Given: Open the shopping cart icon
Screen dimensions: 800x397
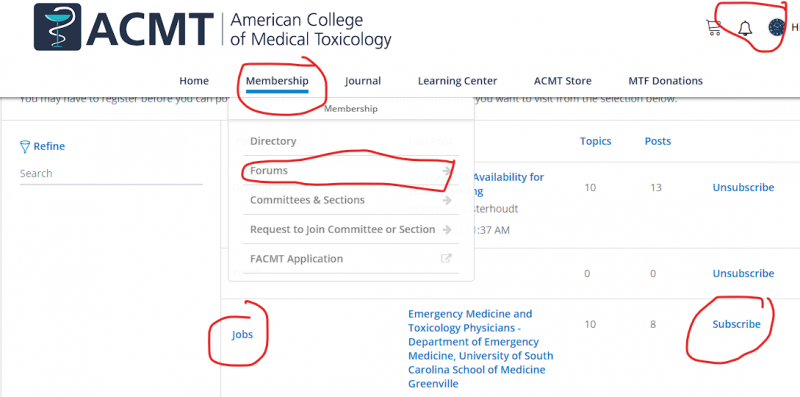Looking at the screenshot, I should tap(713, 27).
